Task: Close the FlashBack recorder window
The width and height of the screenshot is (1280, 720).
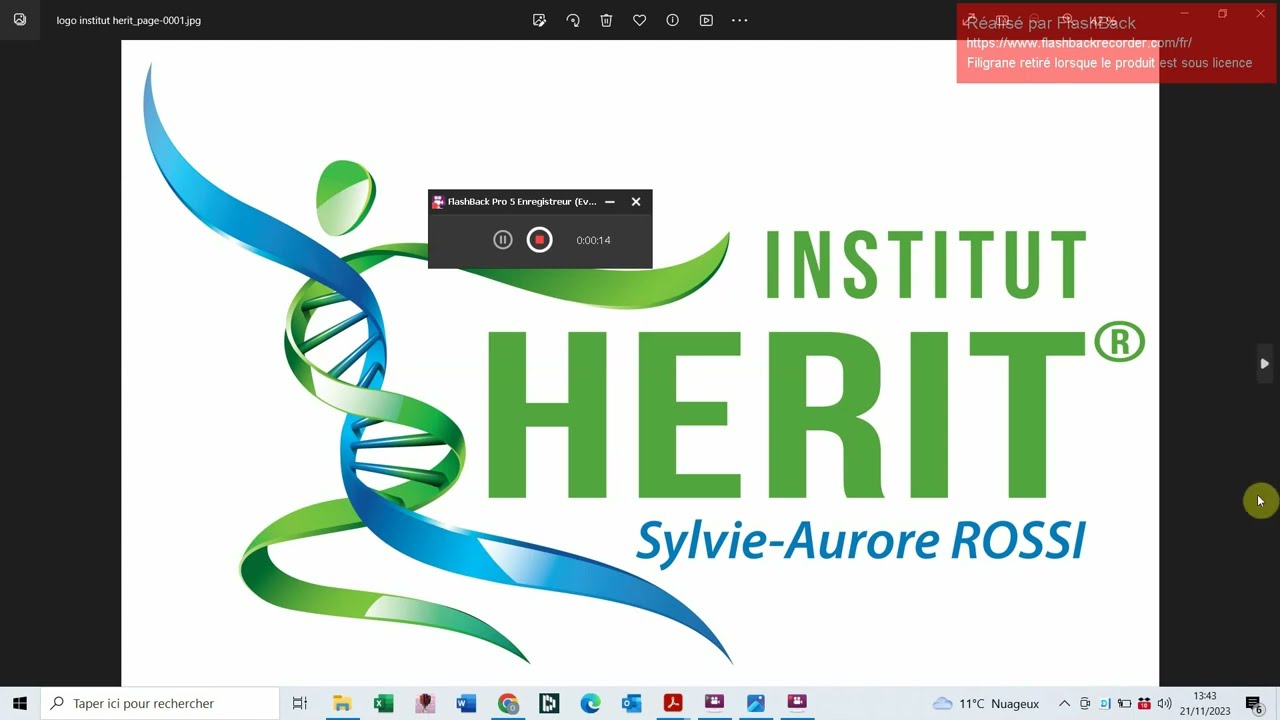Action: [x=636, y=201]
